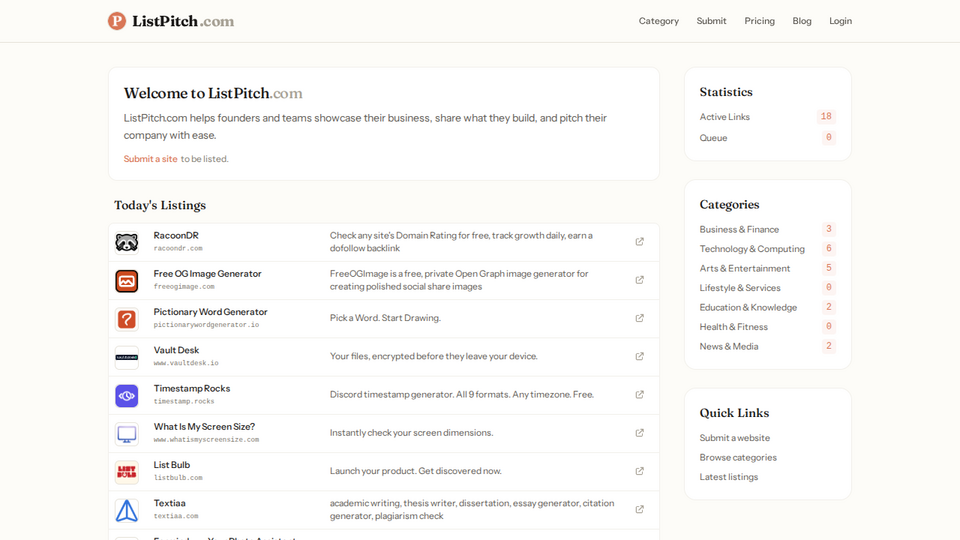Click the Technology & Computing count badge 6
Screen dimensions: 960x540
pyautogui.click(x=828, y=249)
